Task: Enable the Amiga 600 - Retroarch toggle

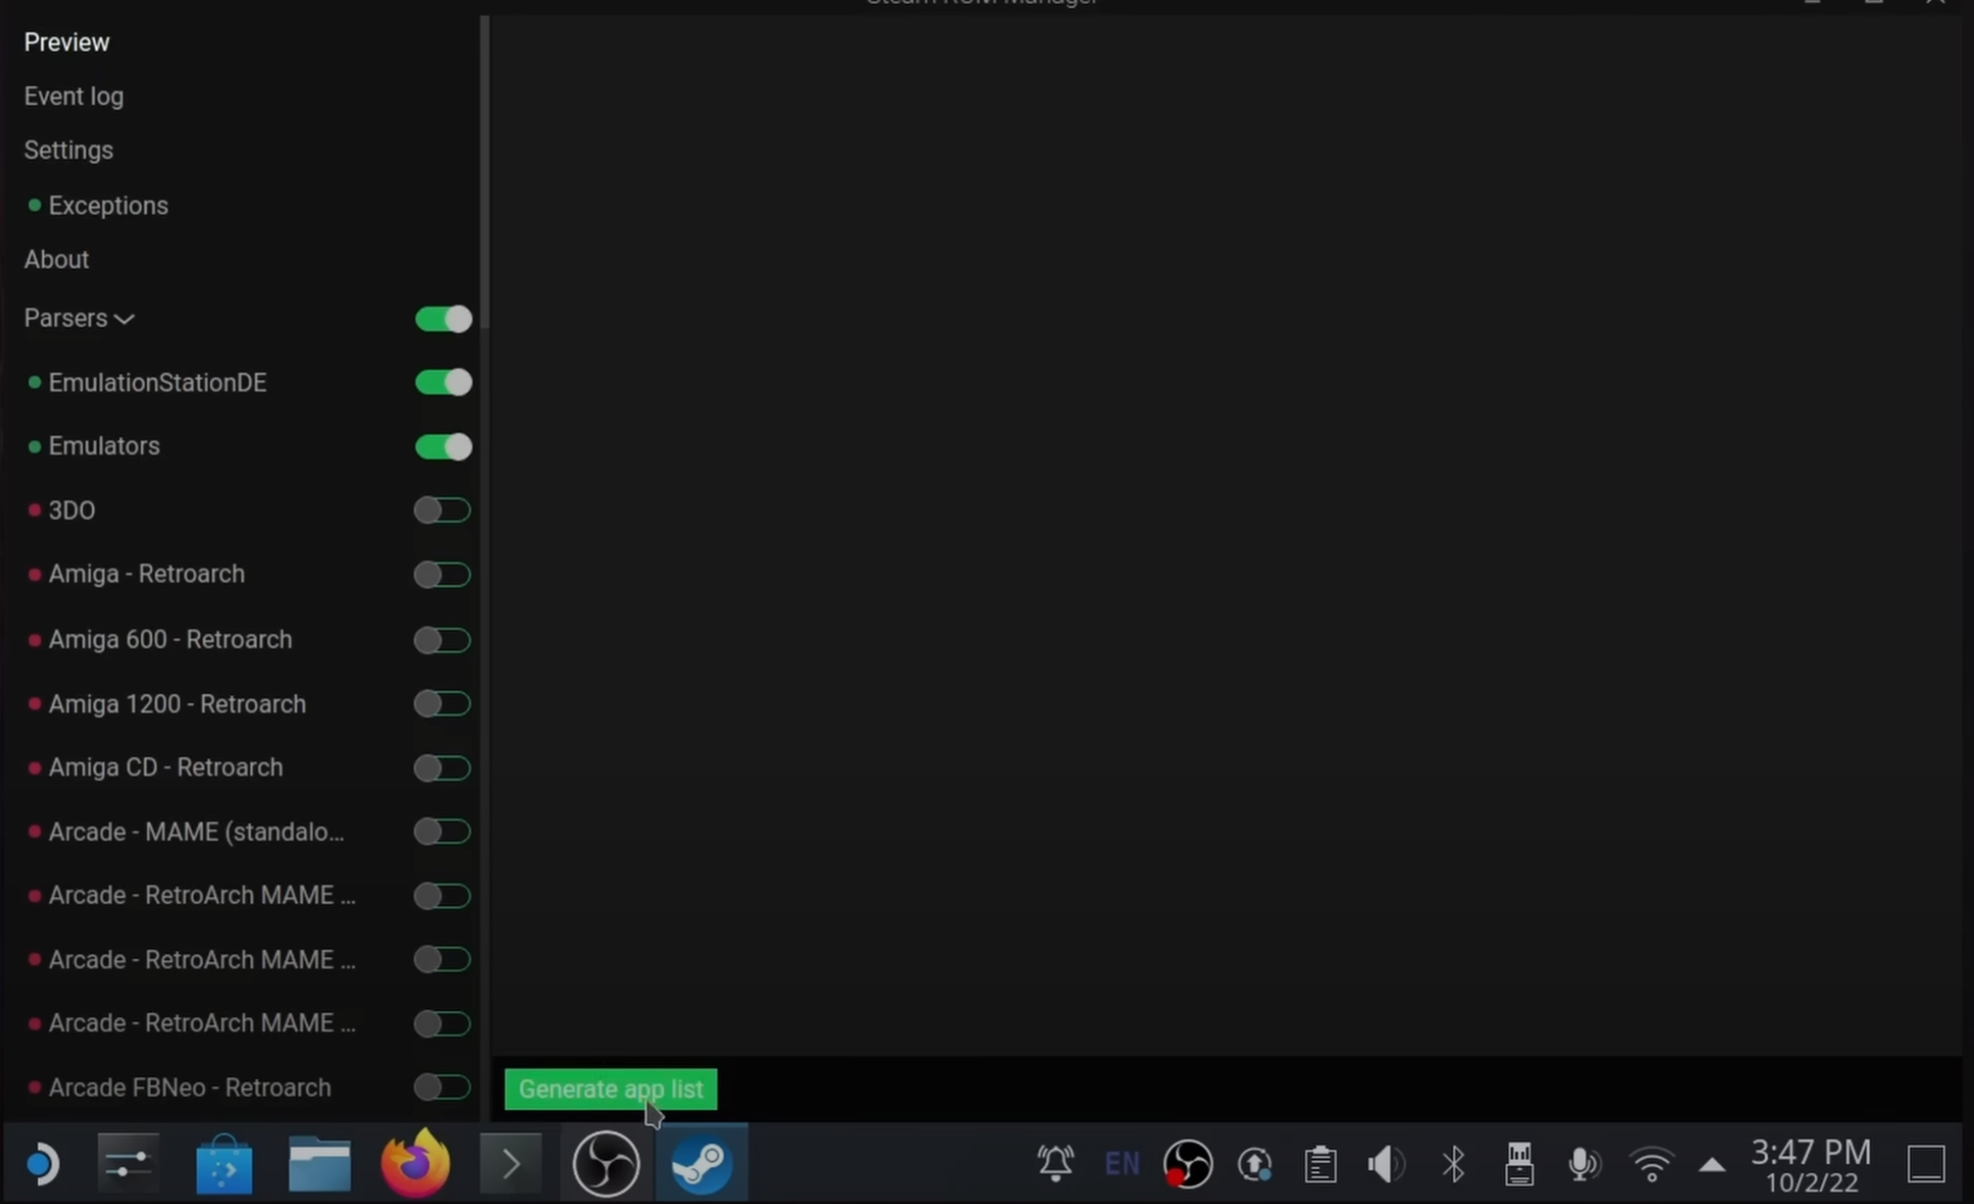Action: (x=442, y=639)
